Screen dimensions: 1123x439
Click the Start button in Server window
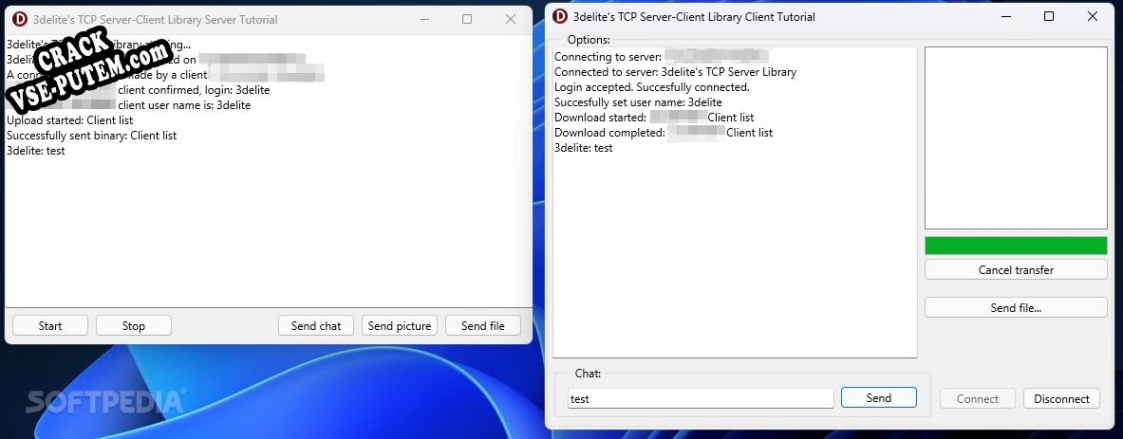pos(50,326)
